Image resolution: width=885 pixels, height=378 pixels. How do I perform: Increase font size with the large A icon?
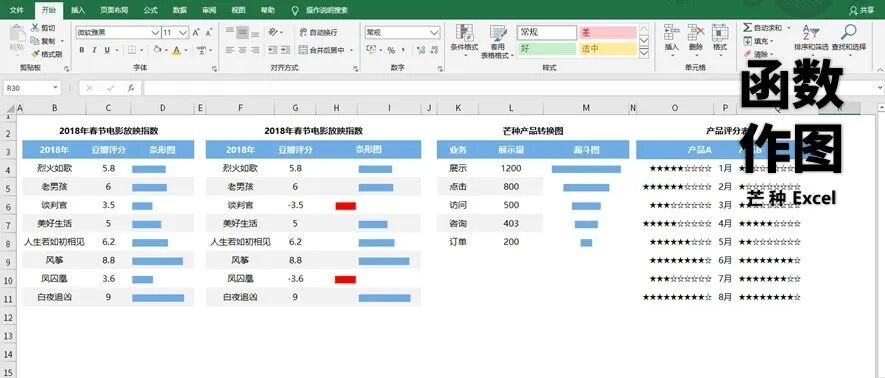pos(196,33)
